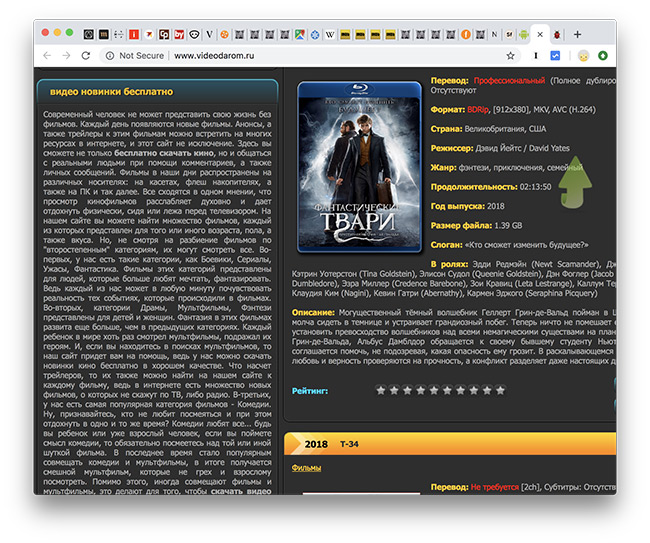The width and height of the screenshot is (650, 543).
Task: Go back to the previous page
Action: 47,56
